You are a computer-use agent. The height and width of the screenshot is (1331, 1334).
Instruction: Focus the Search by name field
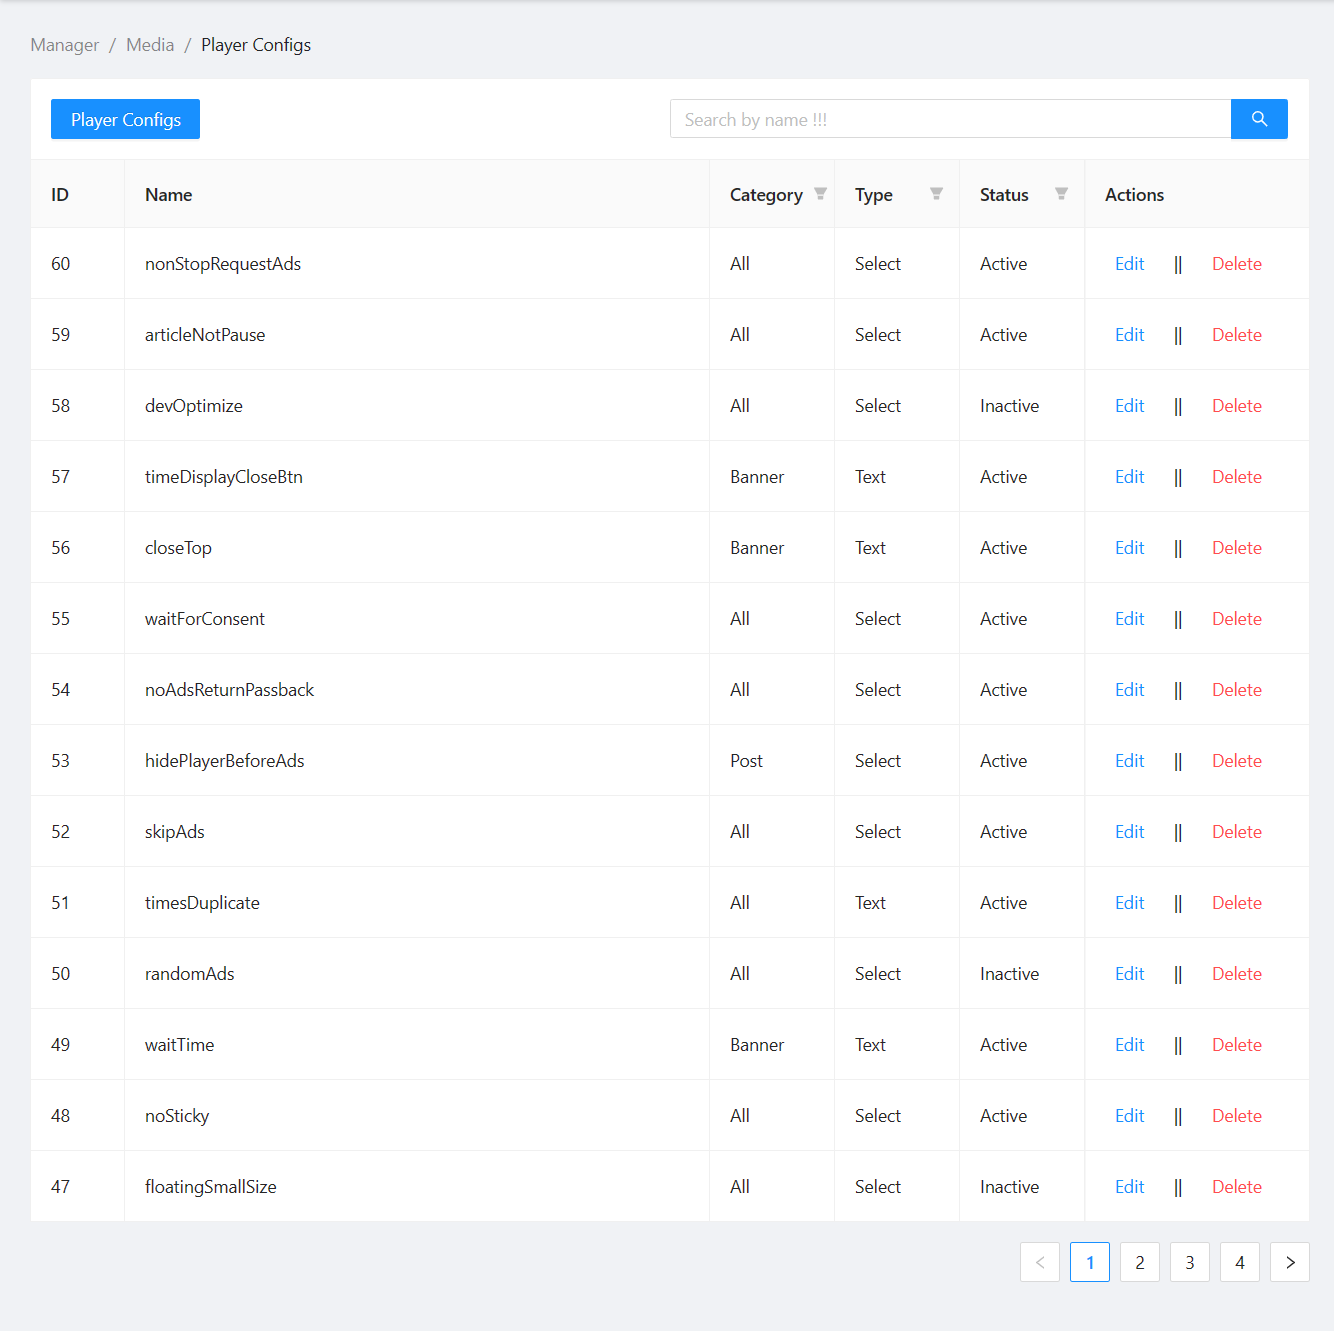[950, 119]
